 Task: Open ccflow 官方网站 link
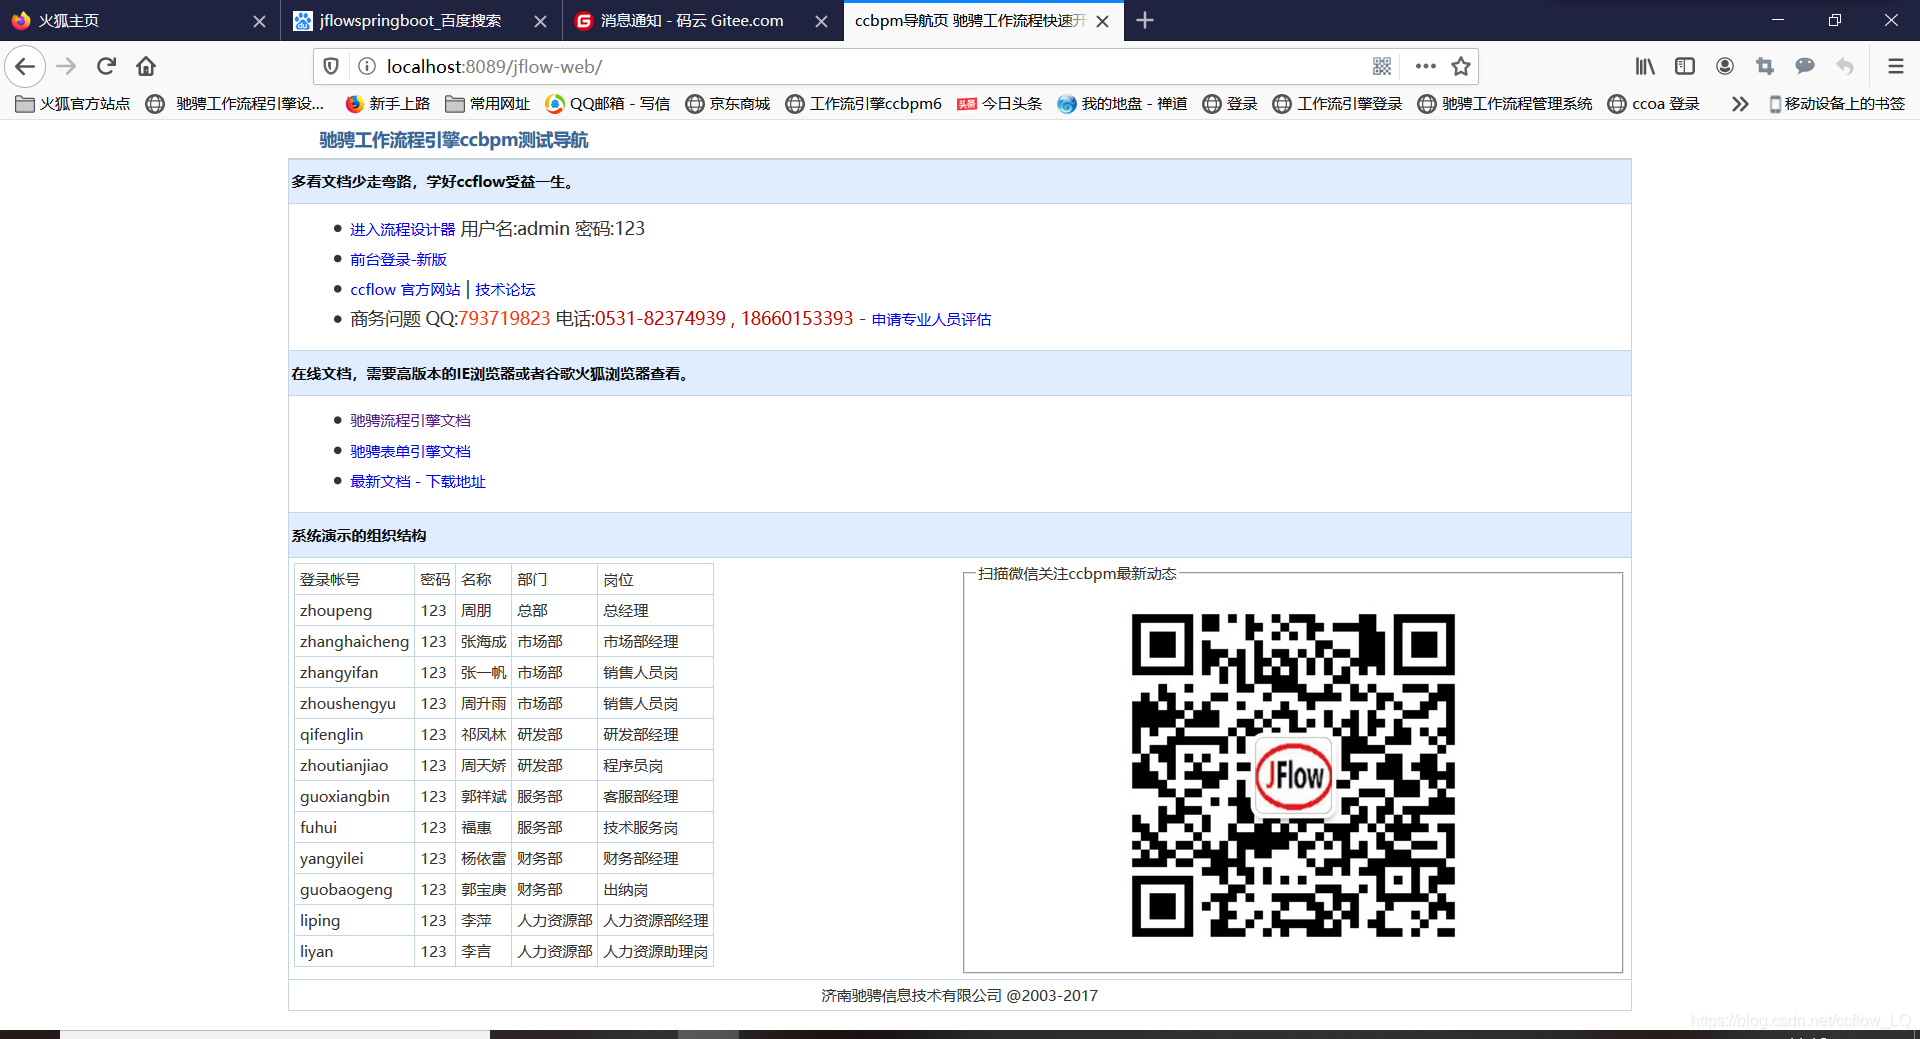coord(405,290)
